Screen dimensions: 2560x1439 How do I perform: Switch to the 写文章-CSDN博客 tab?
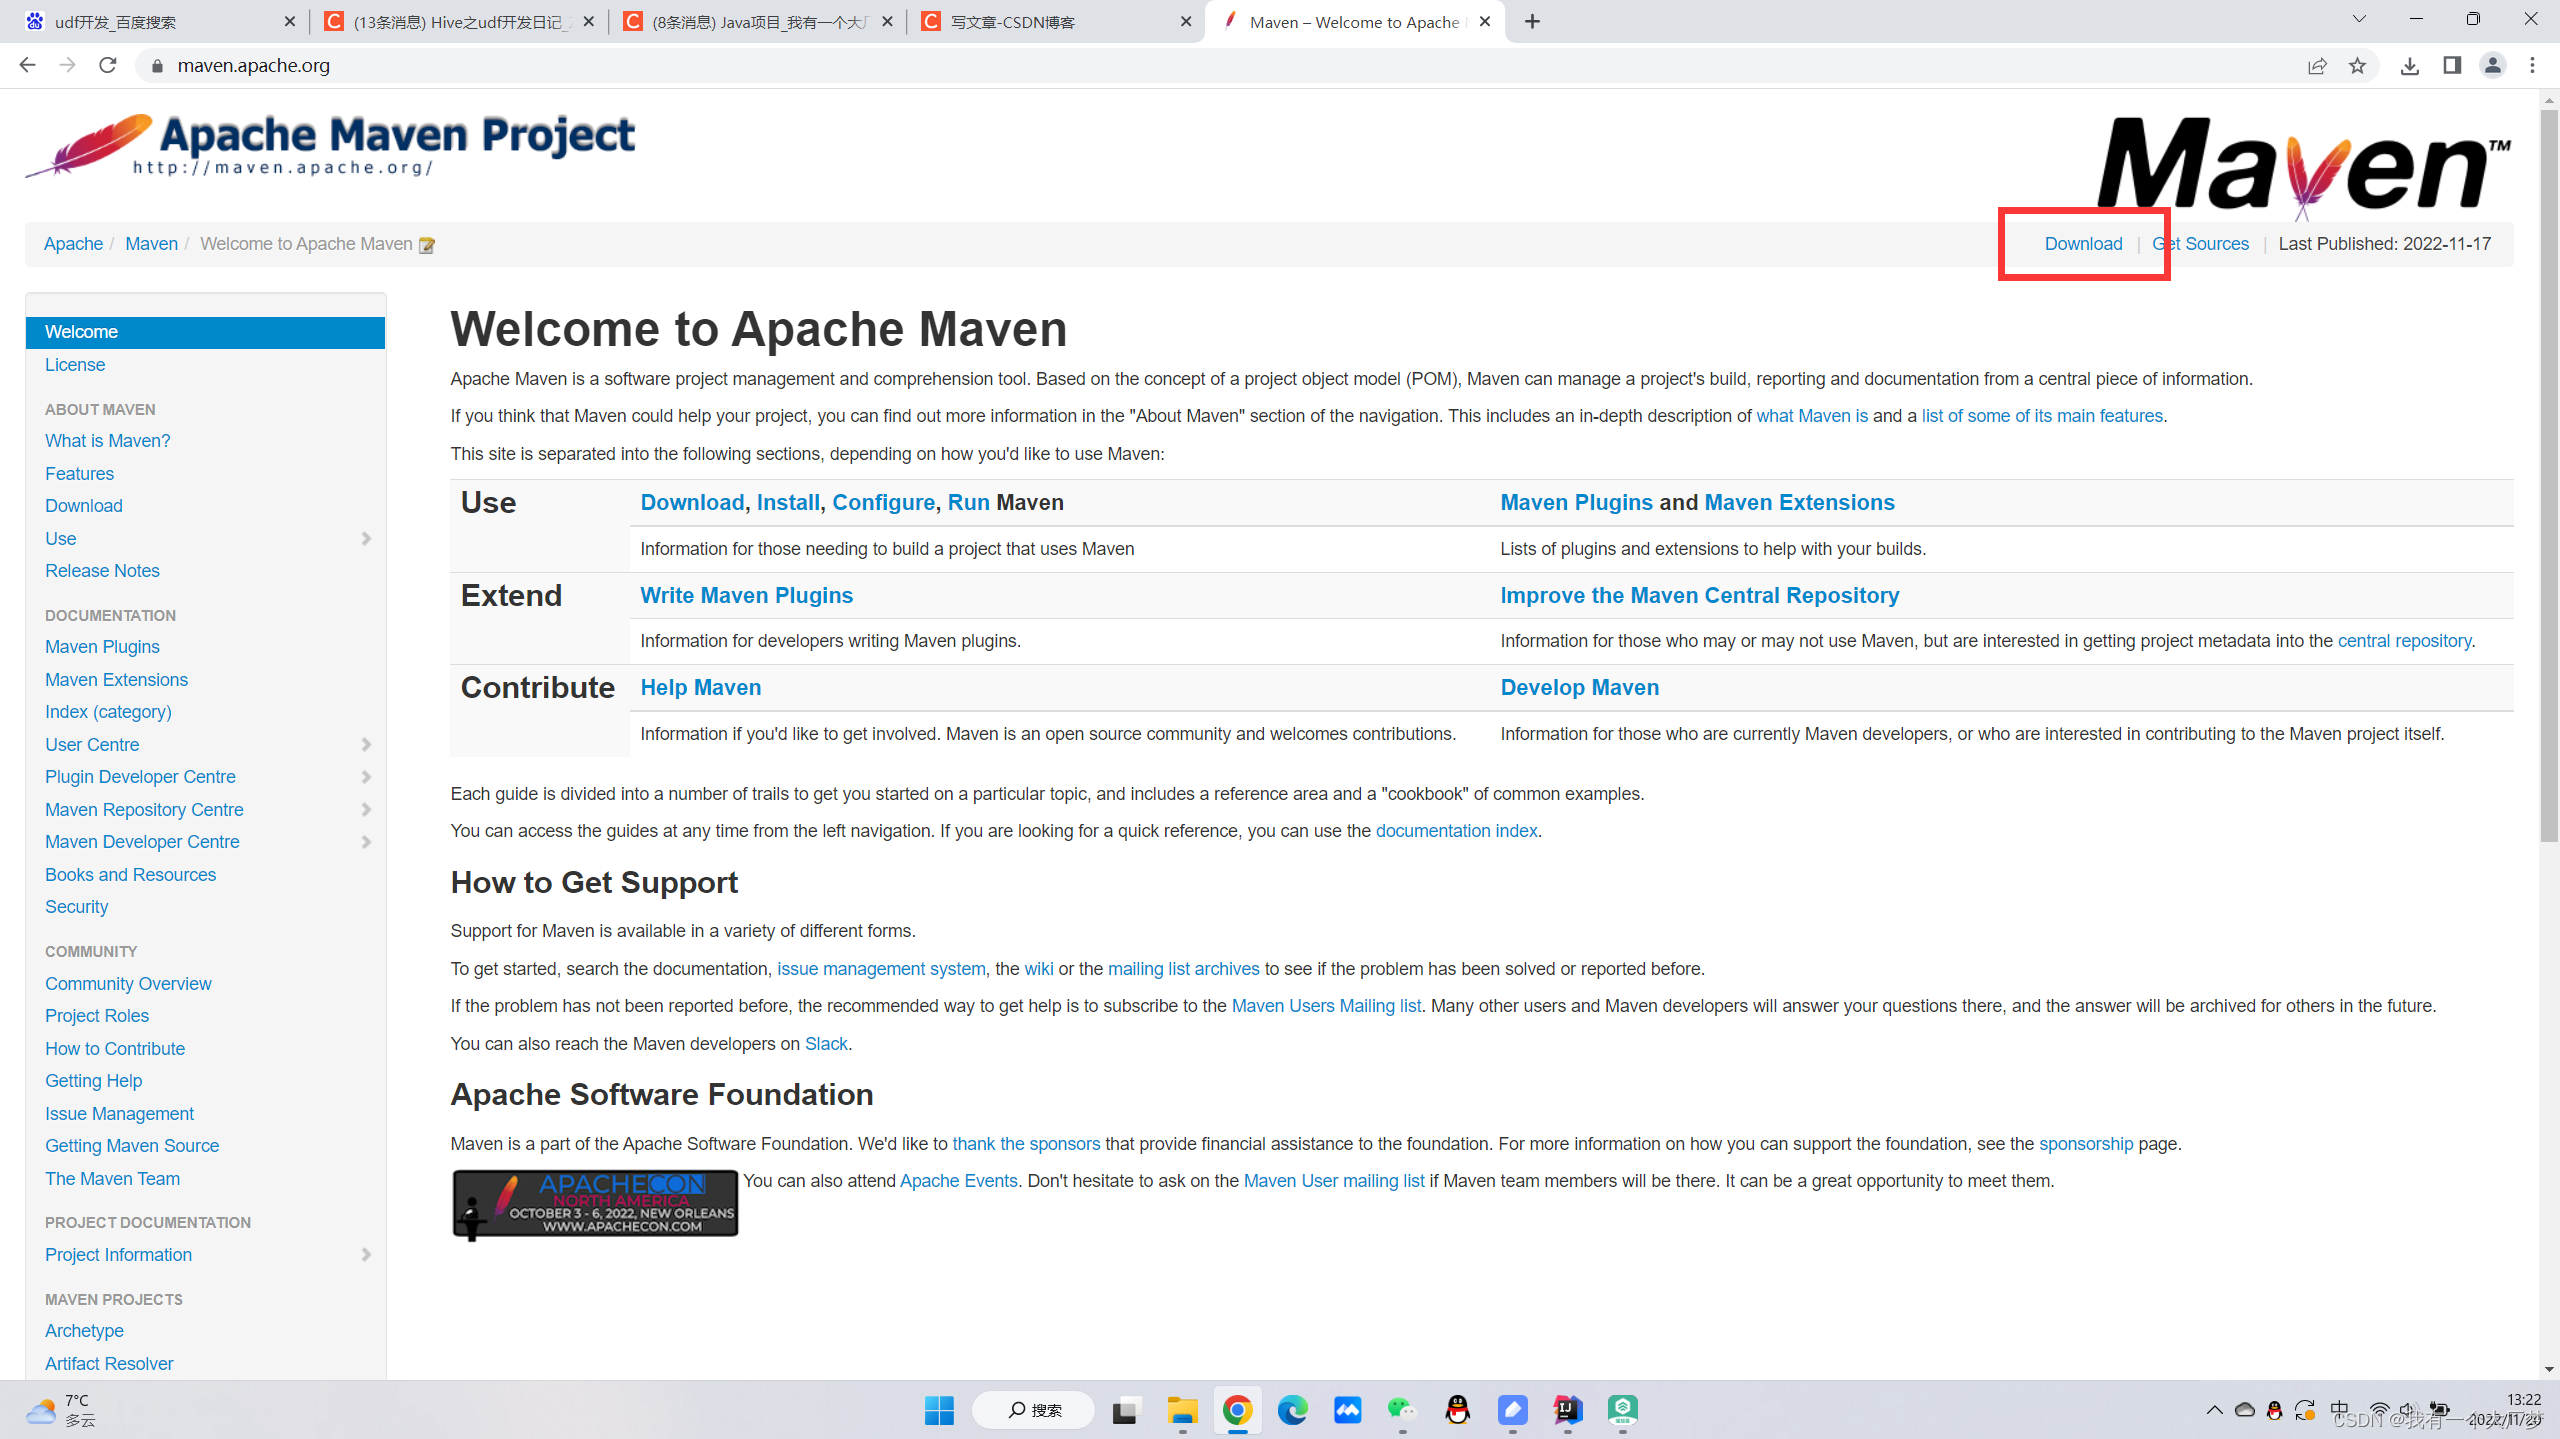click(x=1057, y=21)
